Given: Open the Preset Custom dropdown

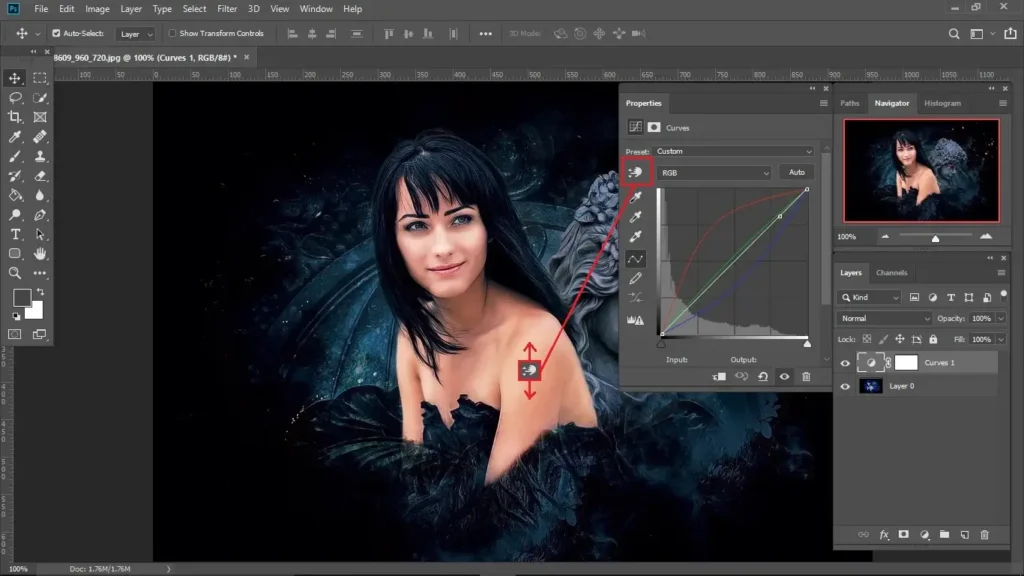Looking at the screenshot, I should pyautogui.click(x=733, y=152).
